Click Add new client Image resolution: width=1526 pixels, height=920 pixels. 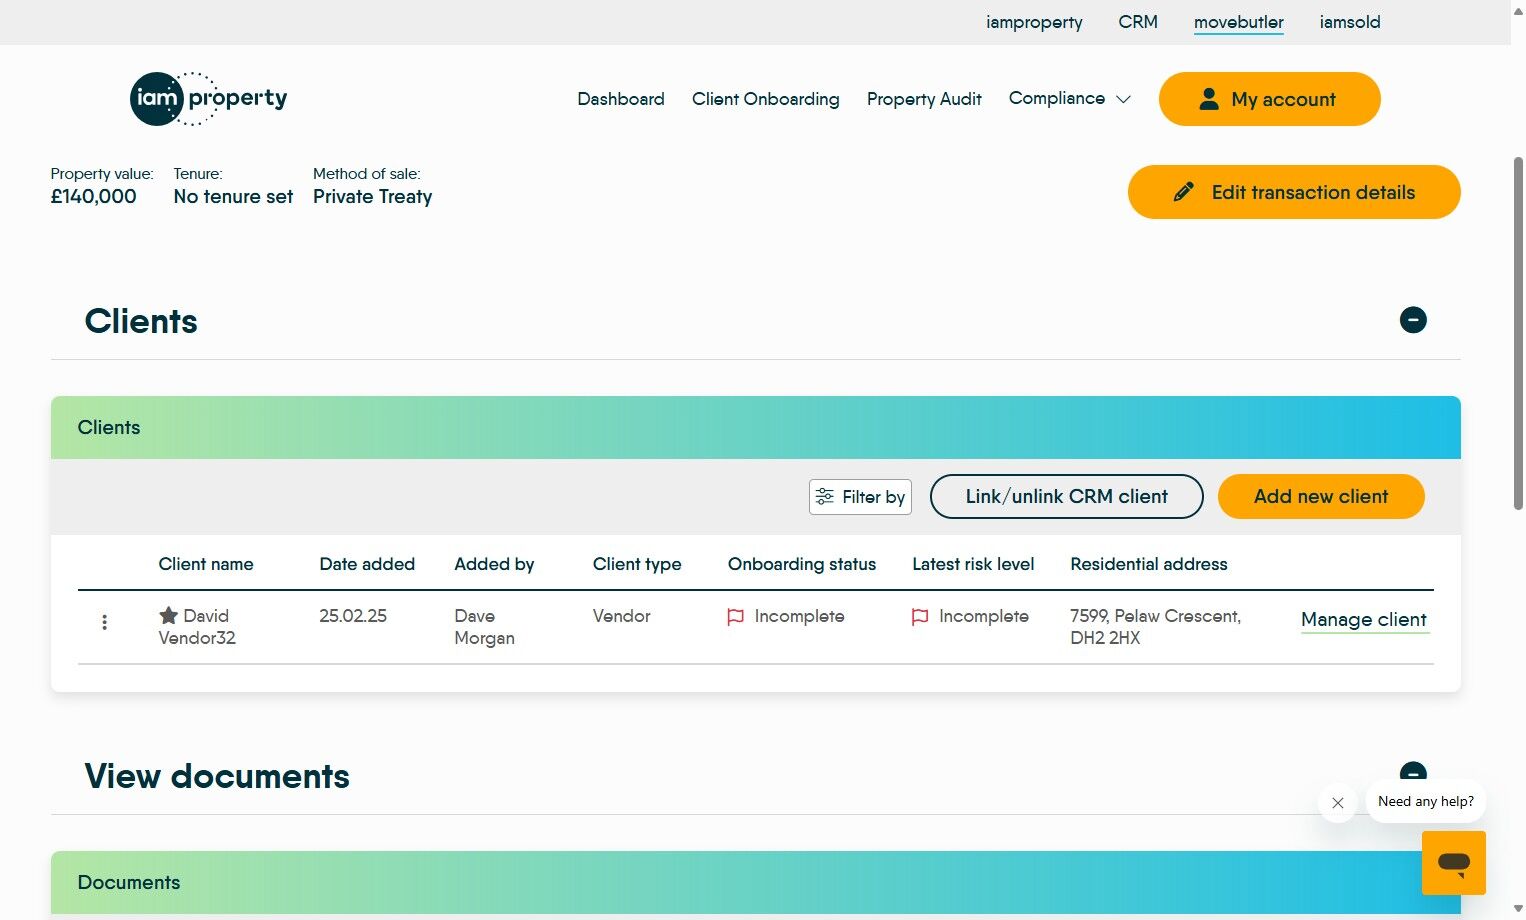click(1321, 497)
